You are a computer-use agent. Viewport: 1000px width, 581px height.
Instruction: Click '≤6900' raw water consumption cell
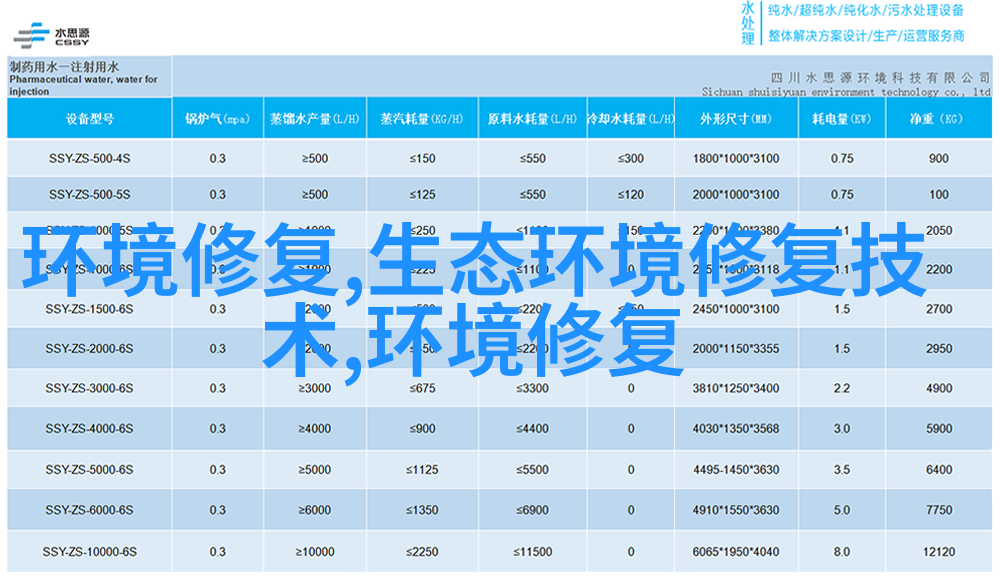click(533, 510)
